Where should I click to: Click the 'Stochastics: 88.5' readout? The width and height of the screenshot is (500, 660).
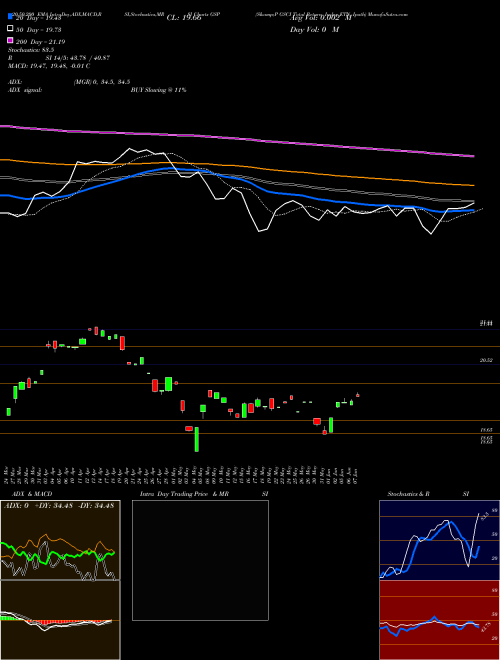tap(31, 50)
